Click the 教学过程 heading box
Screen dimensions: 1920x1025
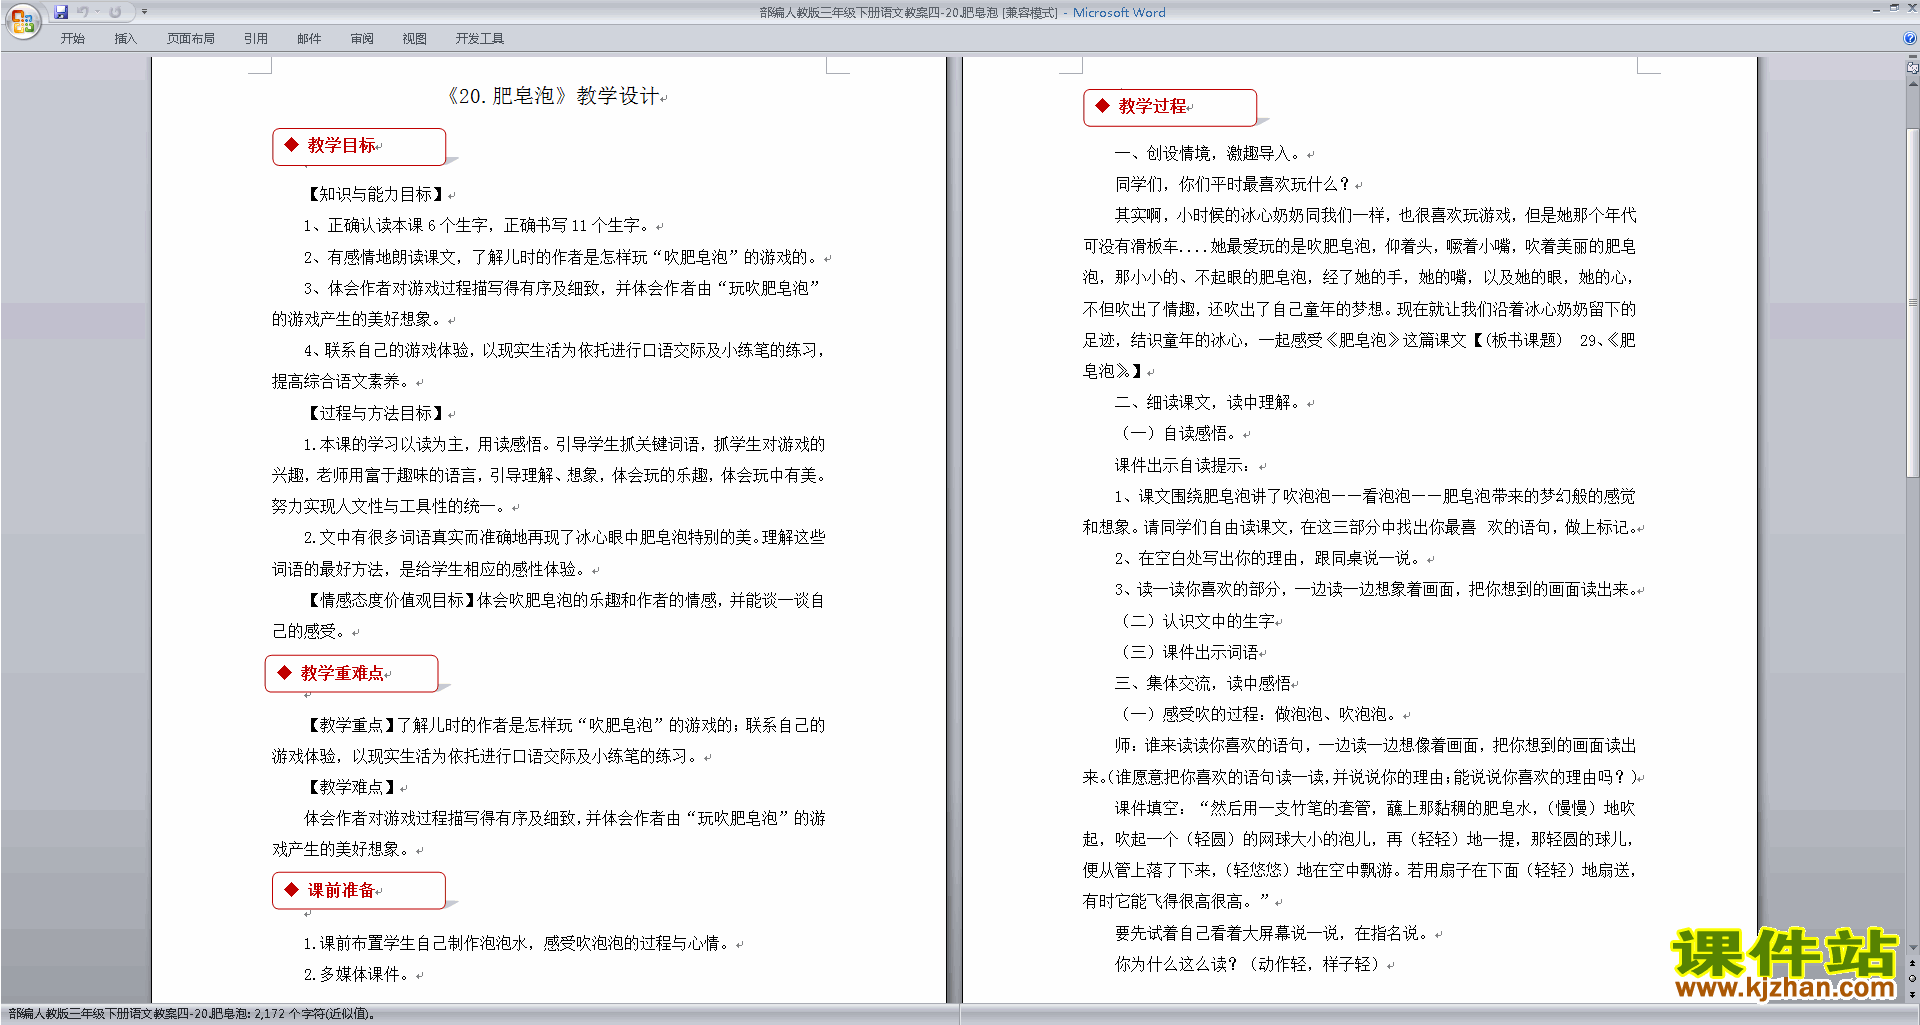(1170, 107)
